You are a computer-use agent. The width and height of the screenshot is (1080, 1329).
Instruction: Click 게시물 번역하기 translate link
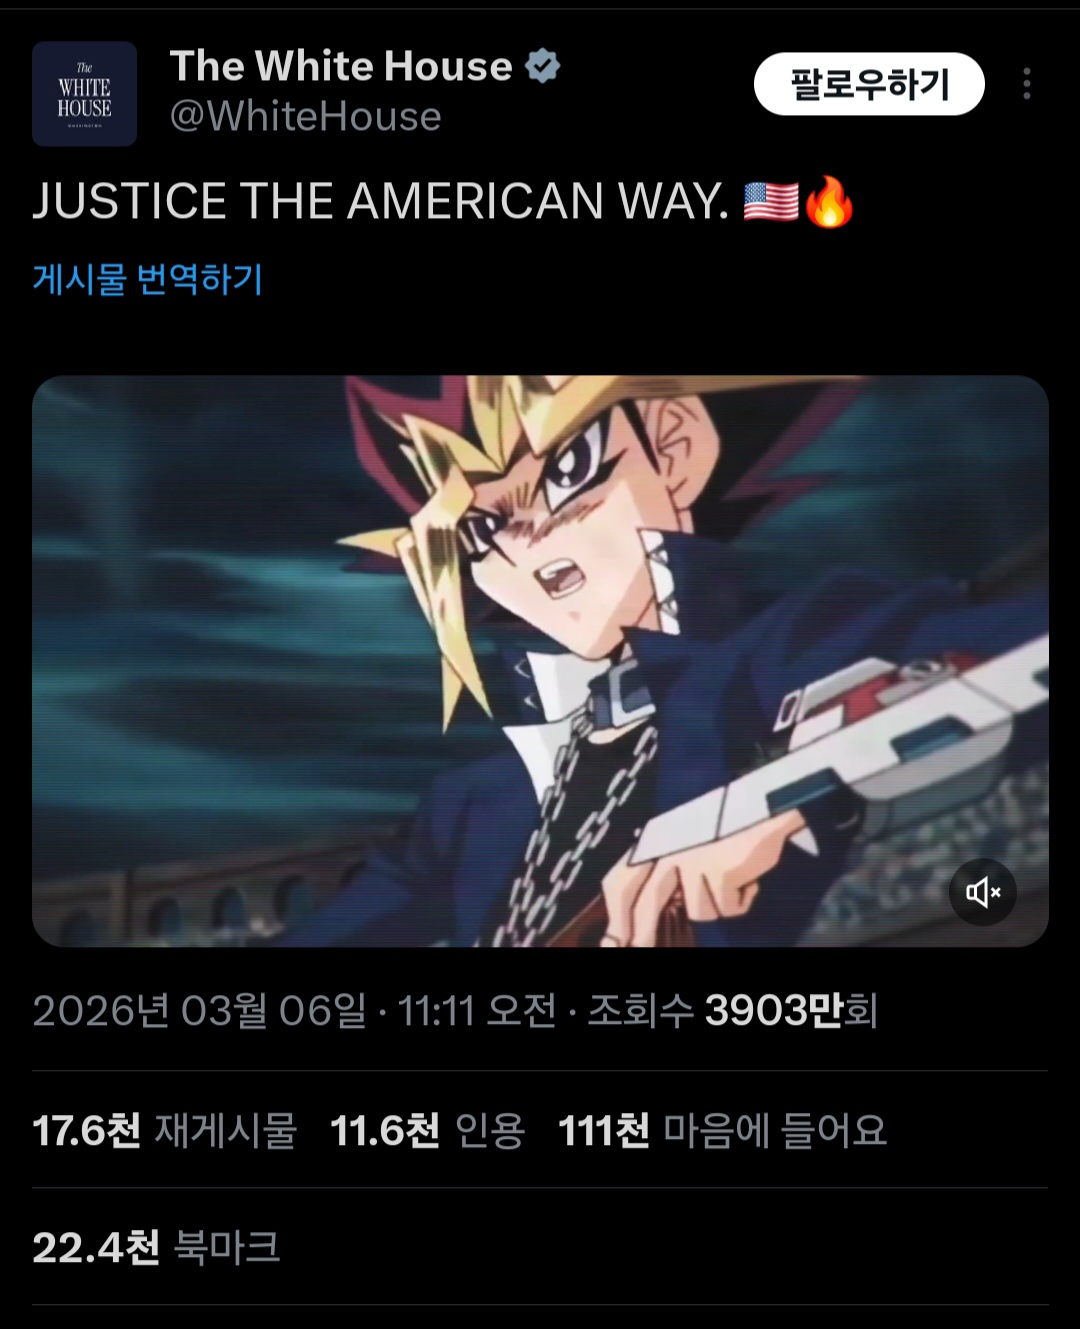[x=147, y=278]
